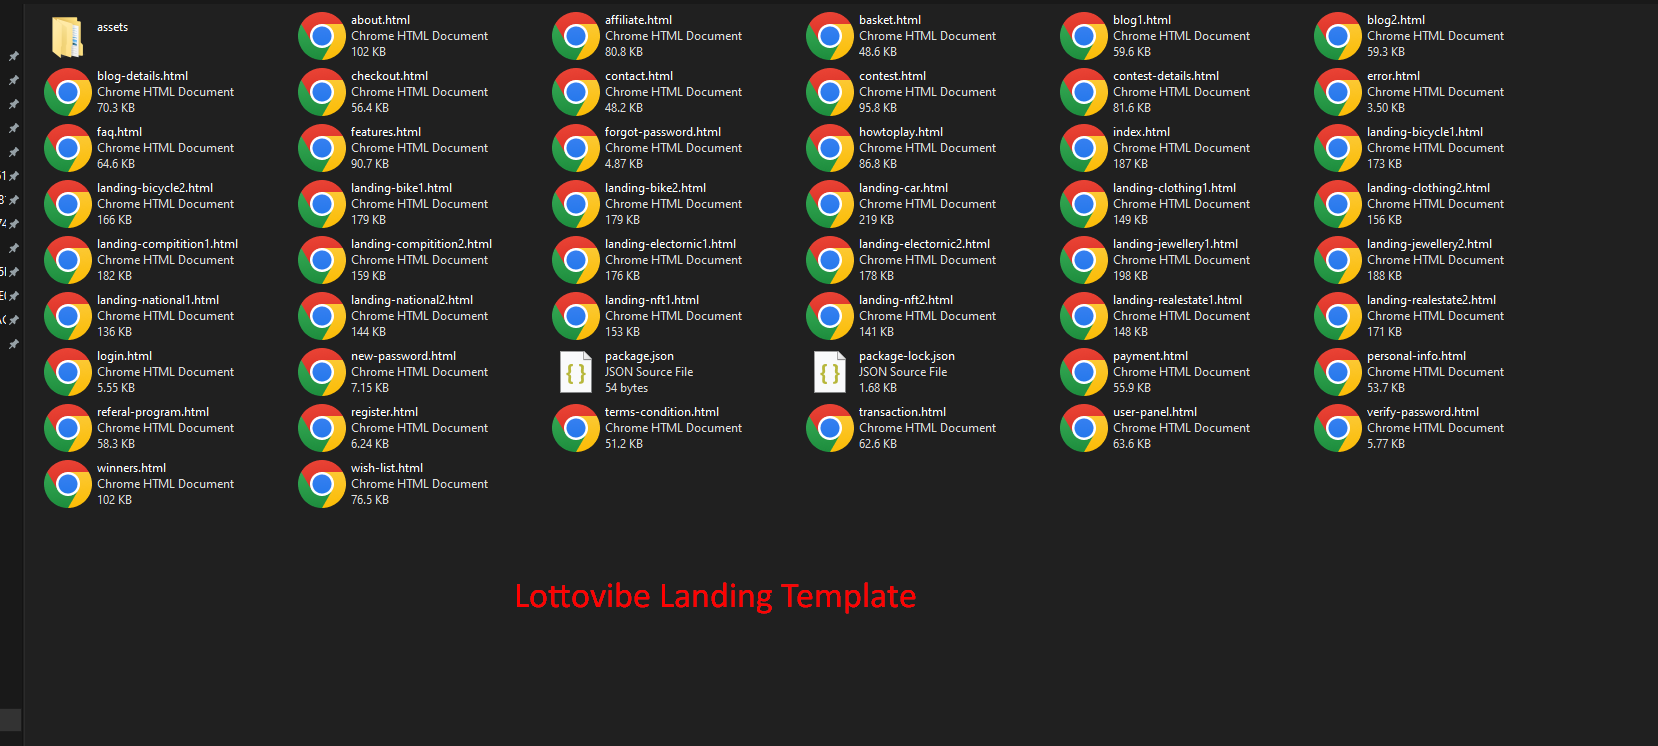Select the landing-bicycle1.html file name
This screenshot has height=746, width=1658.
click(x=1425, y=132)
